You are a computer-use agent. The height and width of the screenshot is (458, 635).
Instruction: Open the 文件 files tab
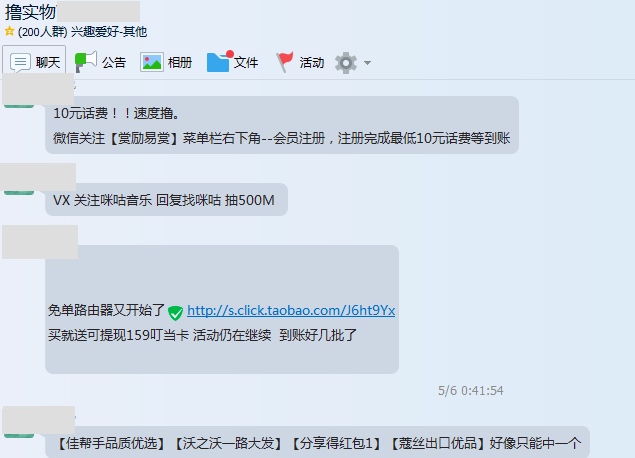(x=232, y=62)
